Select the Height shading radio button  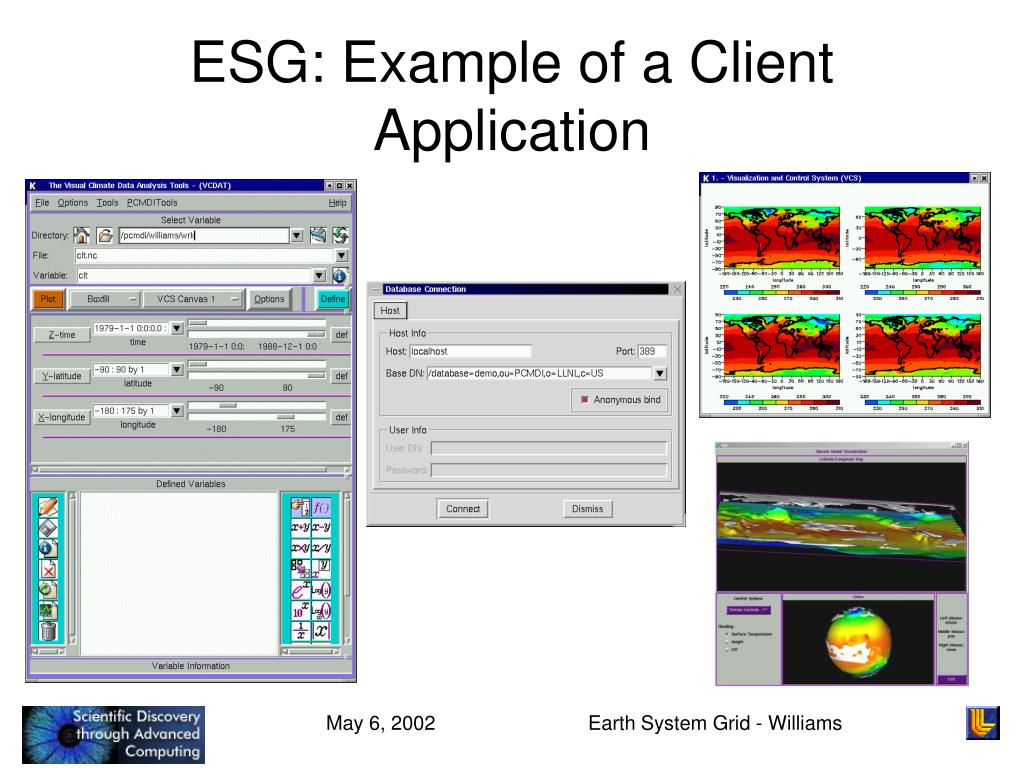pyautogui.click(x=727, y=642)
